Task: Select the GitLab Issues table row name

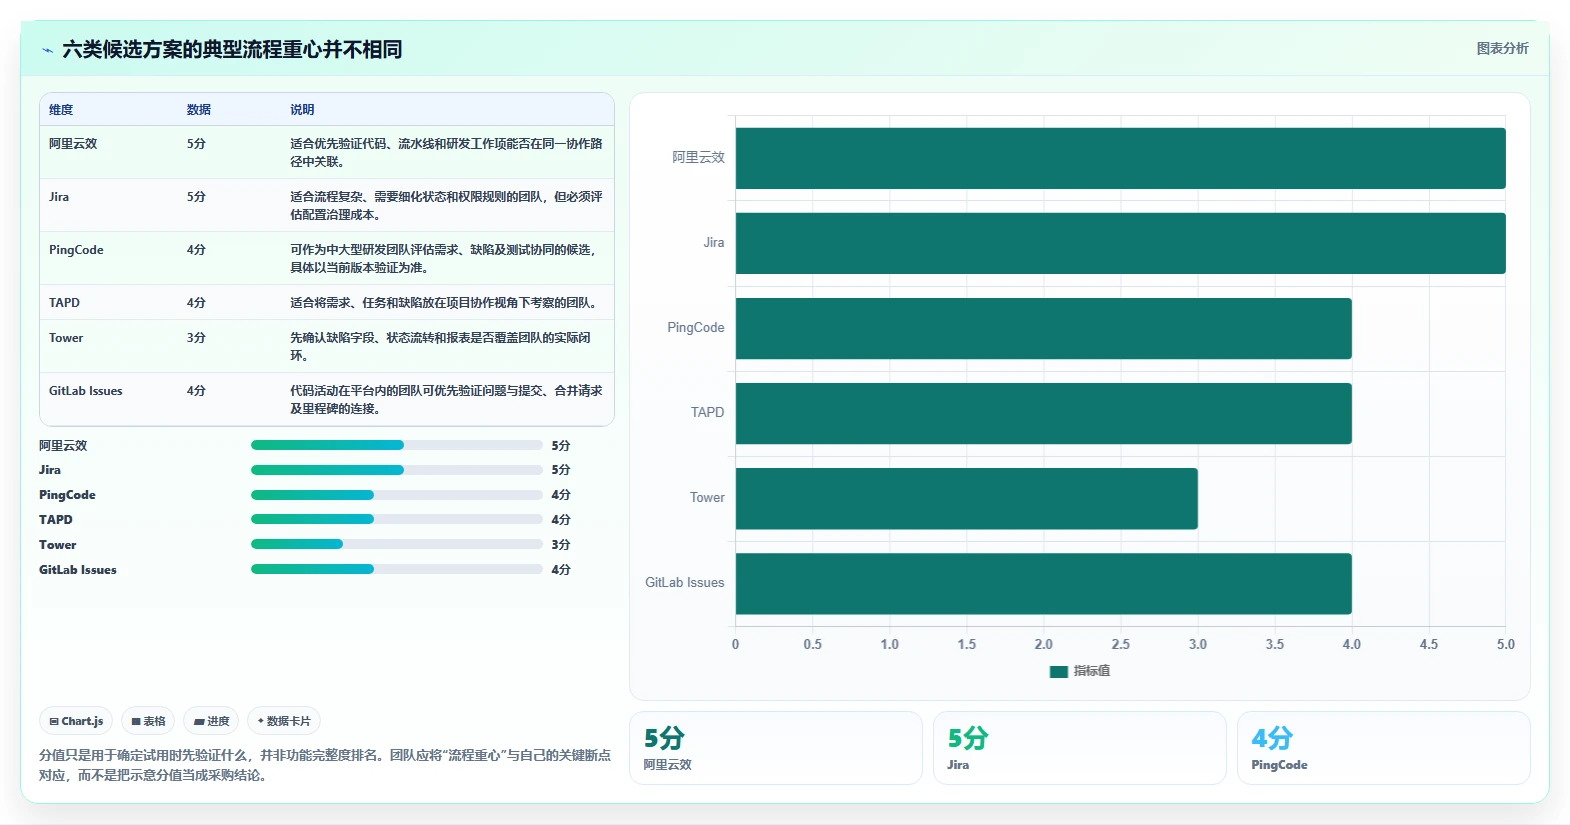Action: tap(86, 391)
